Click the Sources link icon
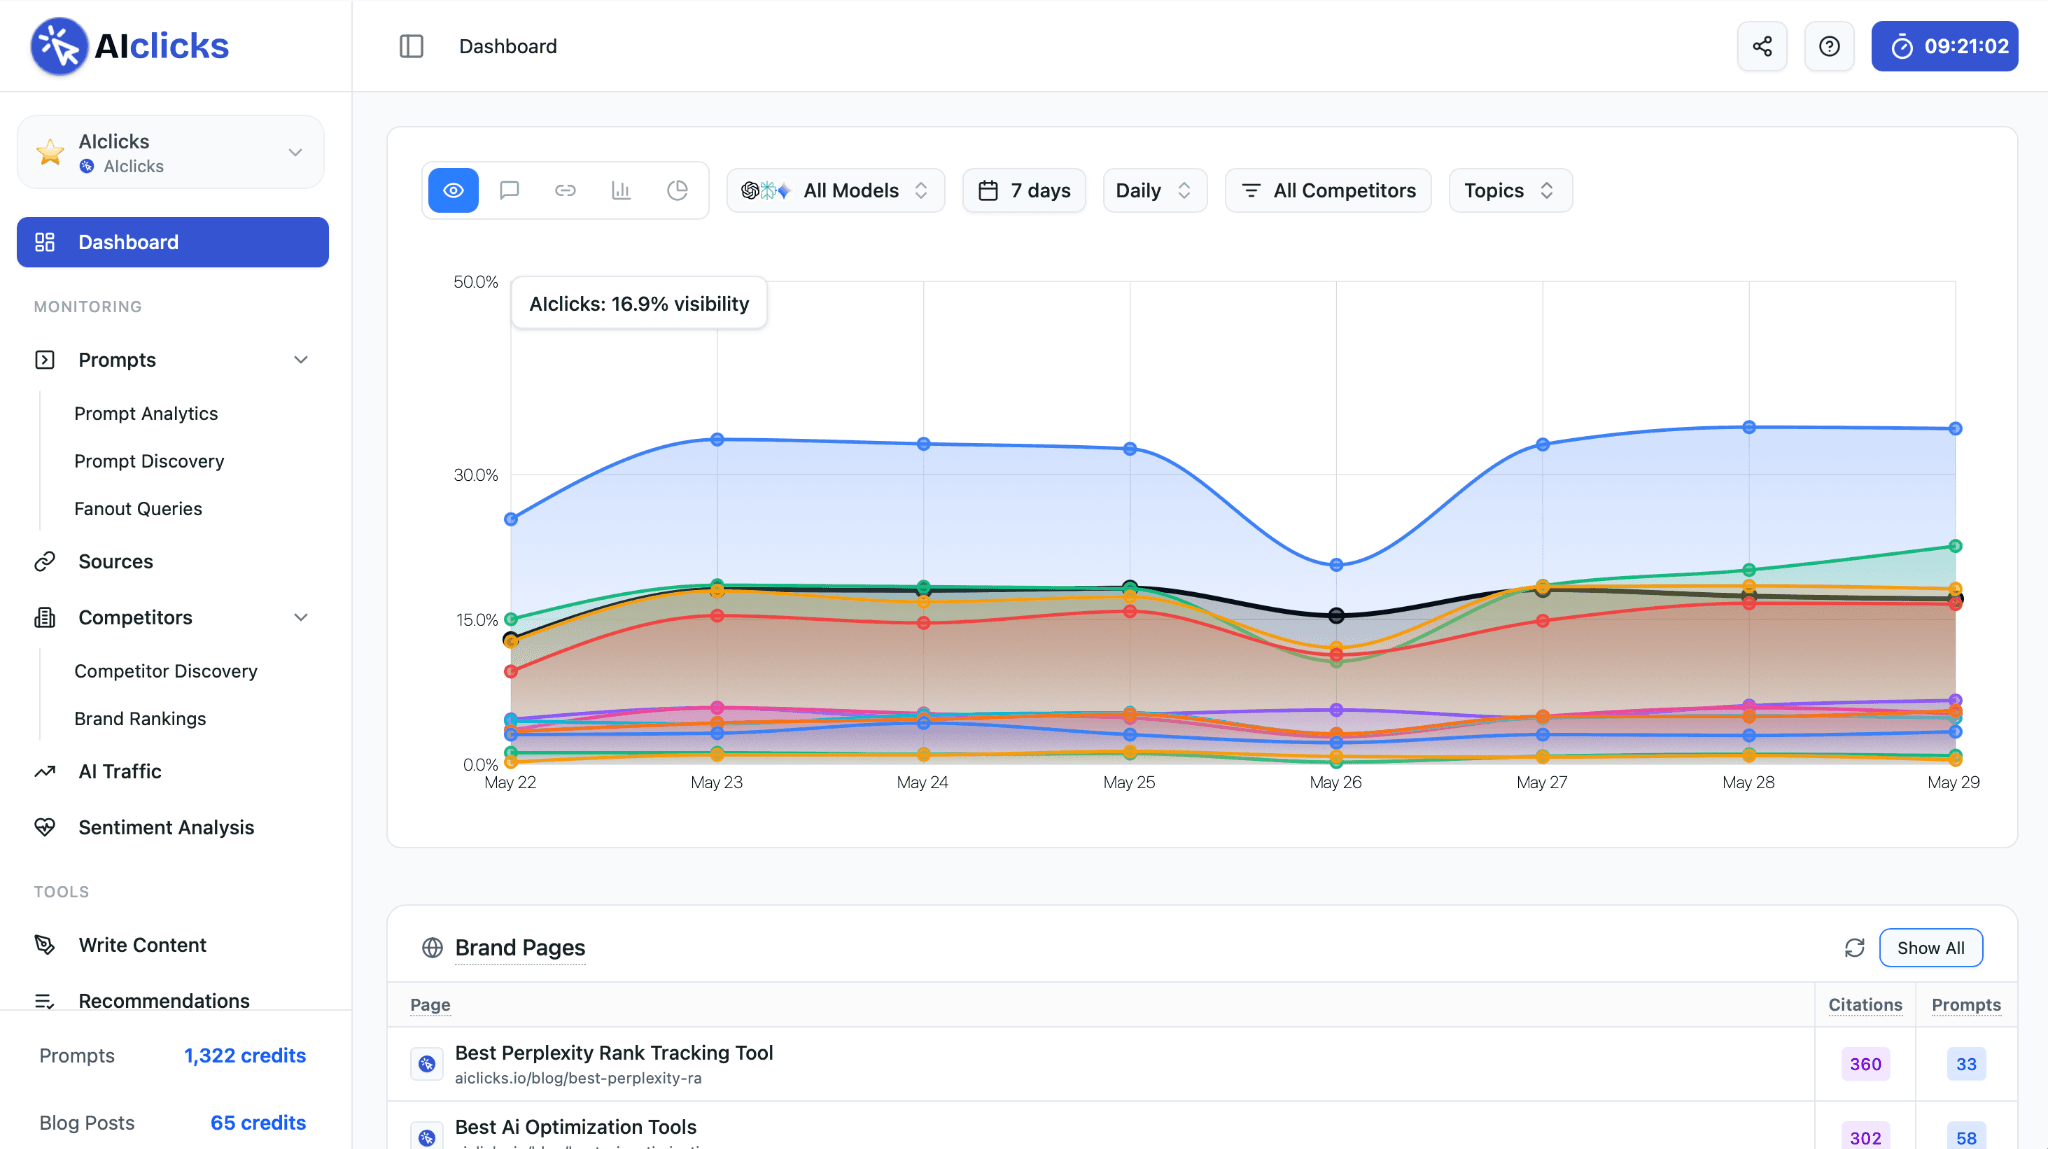The image size is (2048, 1149). click(45, 561)
